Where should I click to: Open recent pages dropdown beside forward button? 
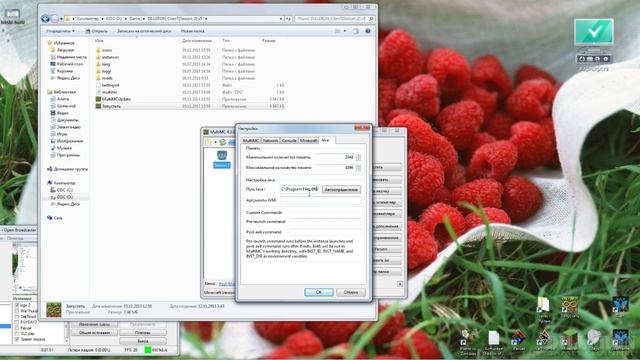coord(61,19)
